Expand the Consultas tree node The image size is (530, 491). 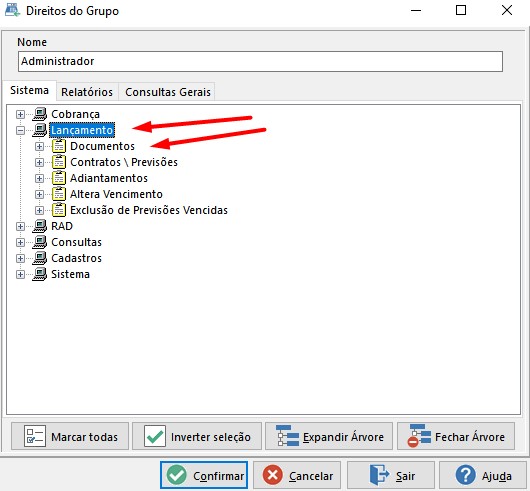pos(20,242)
